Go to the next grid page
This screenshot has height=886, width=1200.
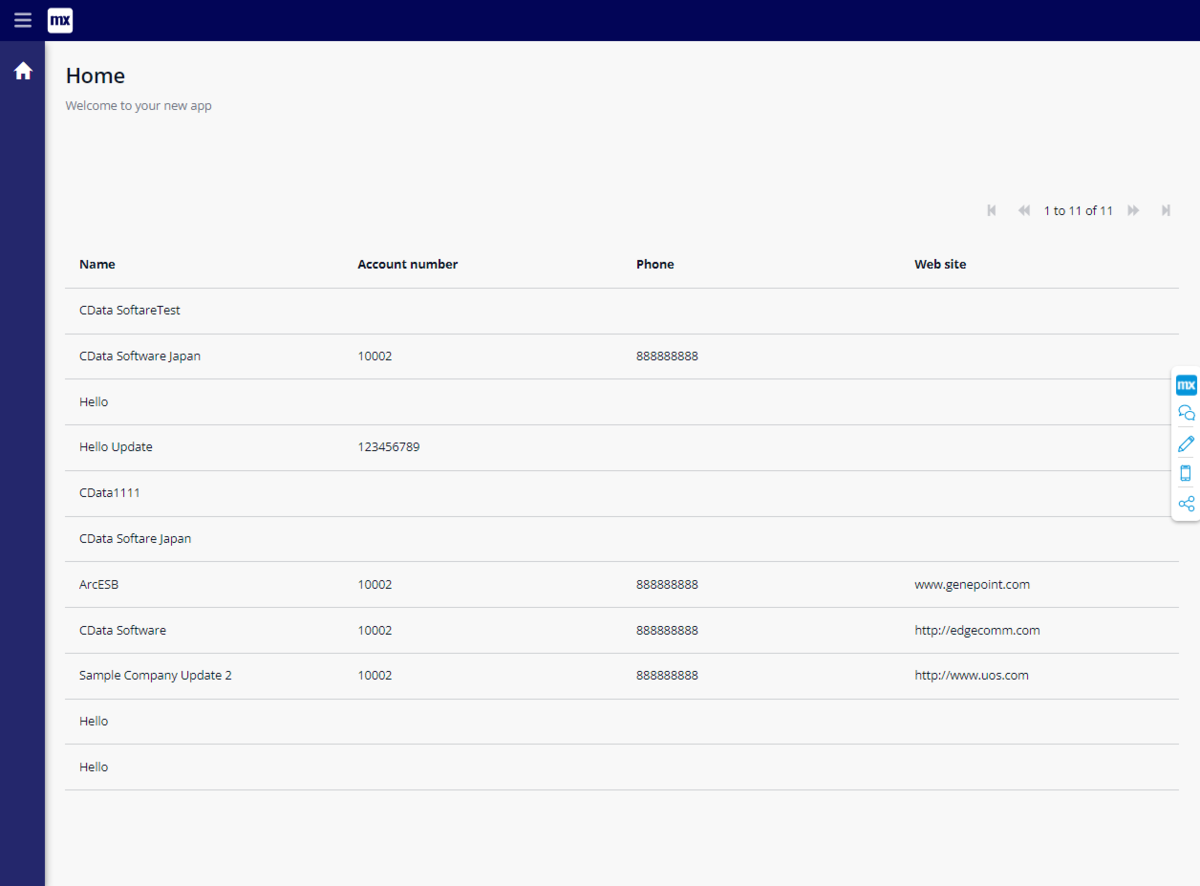(1134, 211)
